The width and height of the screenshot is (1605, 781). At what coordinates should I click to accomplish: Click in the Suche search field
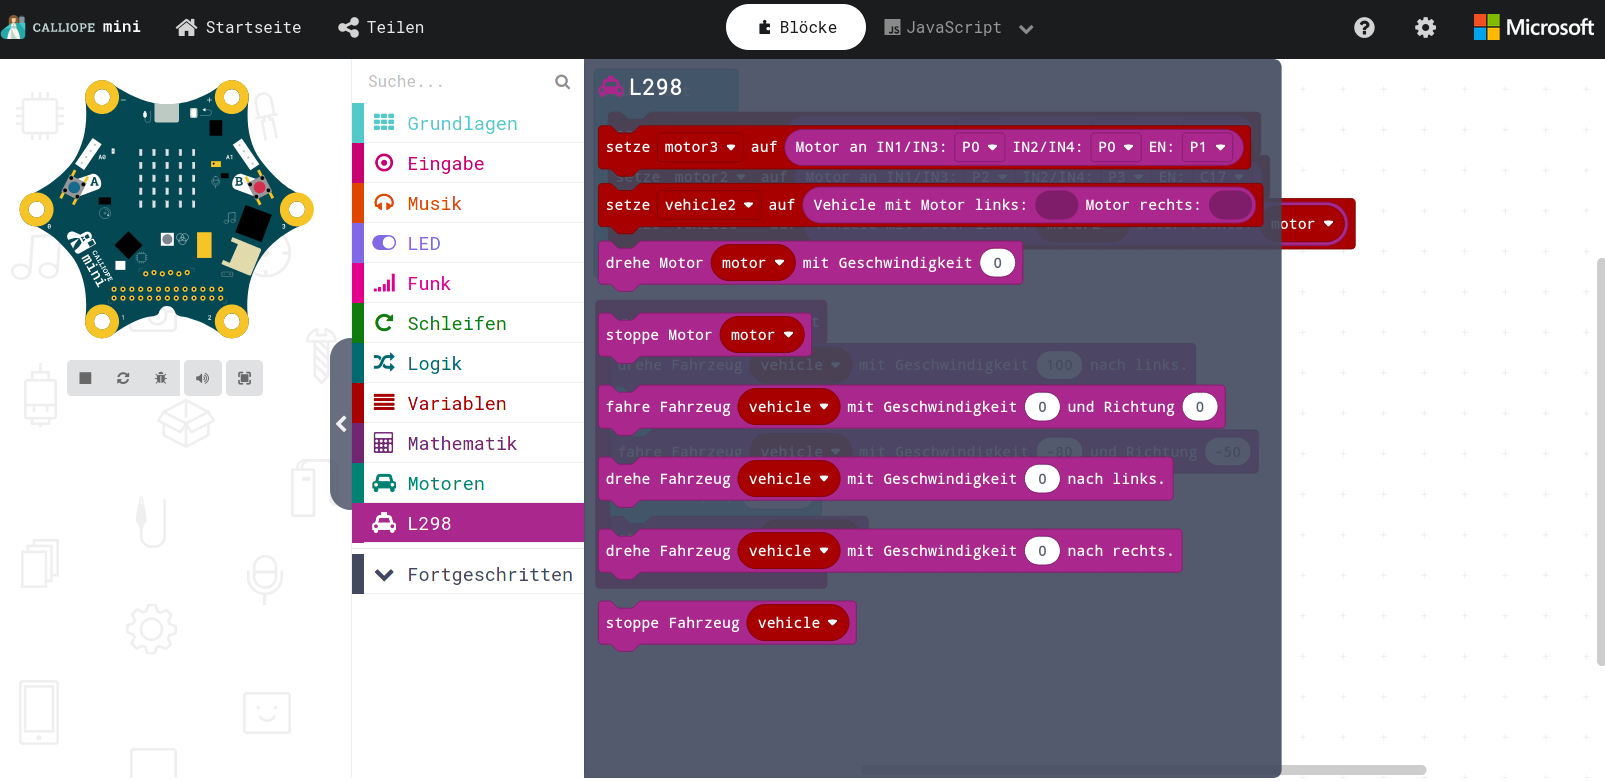(455, 82)
